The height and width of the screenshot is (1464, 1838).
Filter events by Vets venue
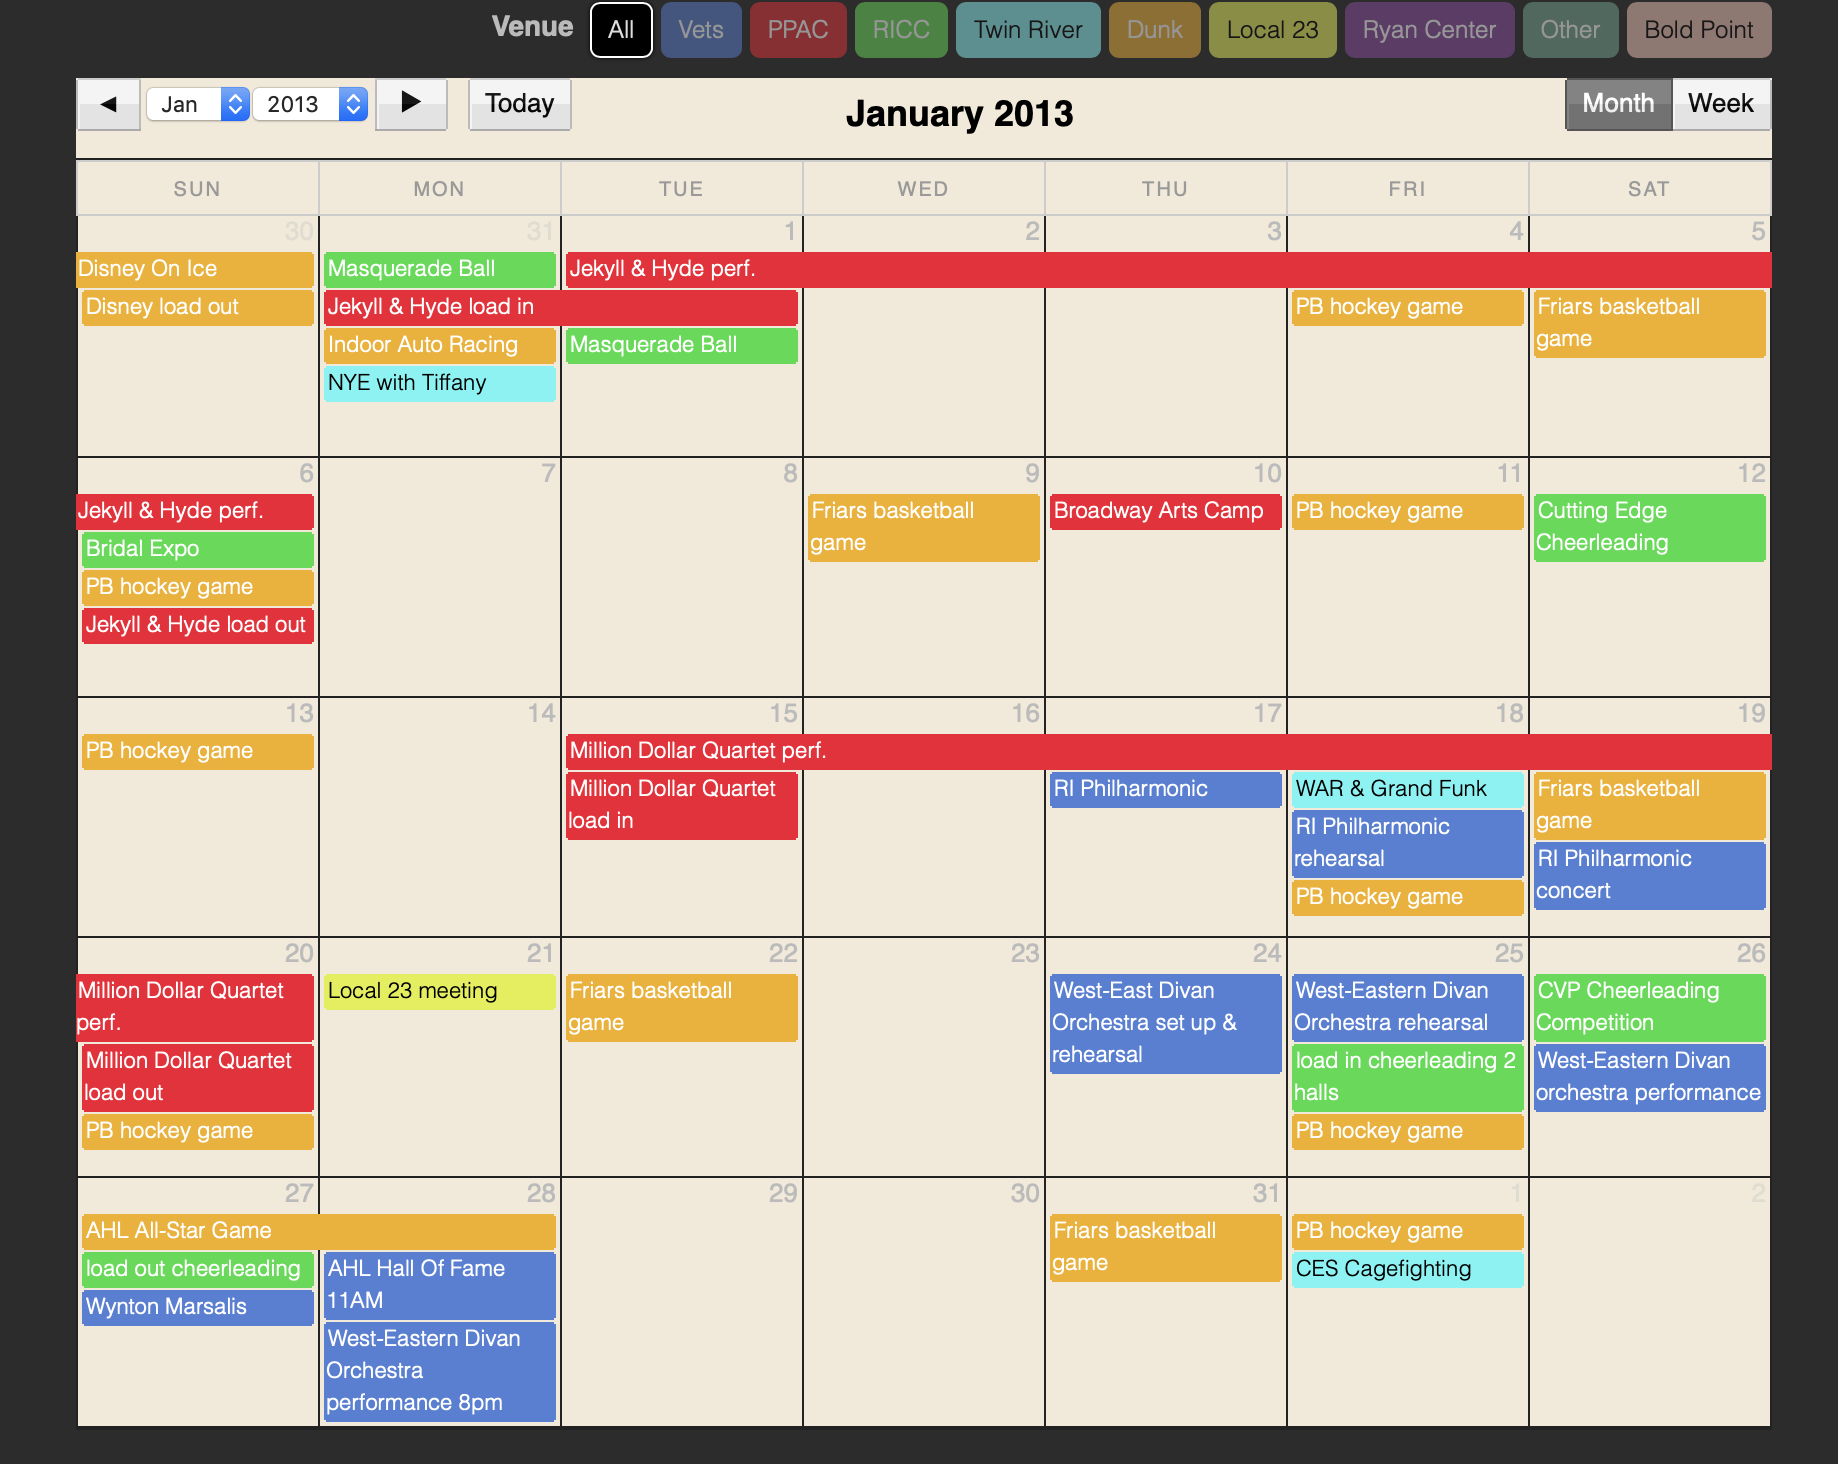coord(700,30)
